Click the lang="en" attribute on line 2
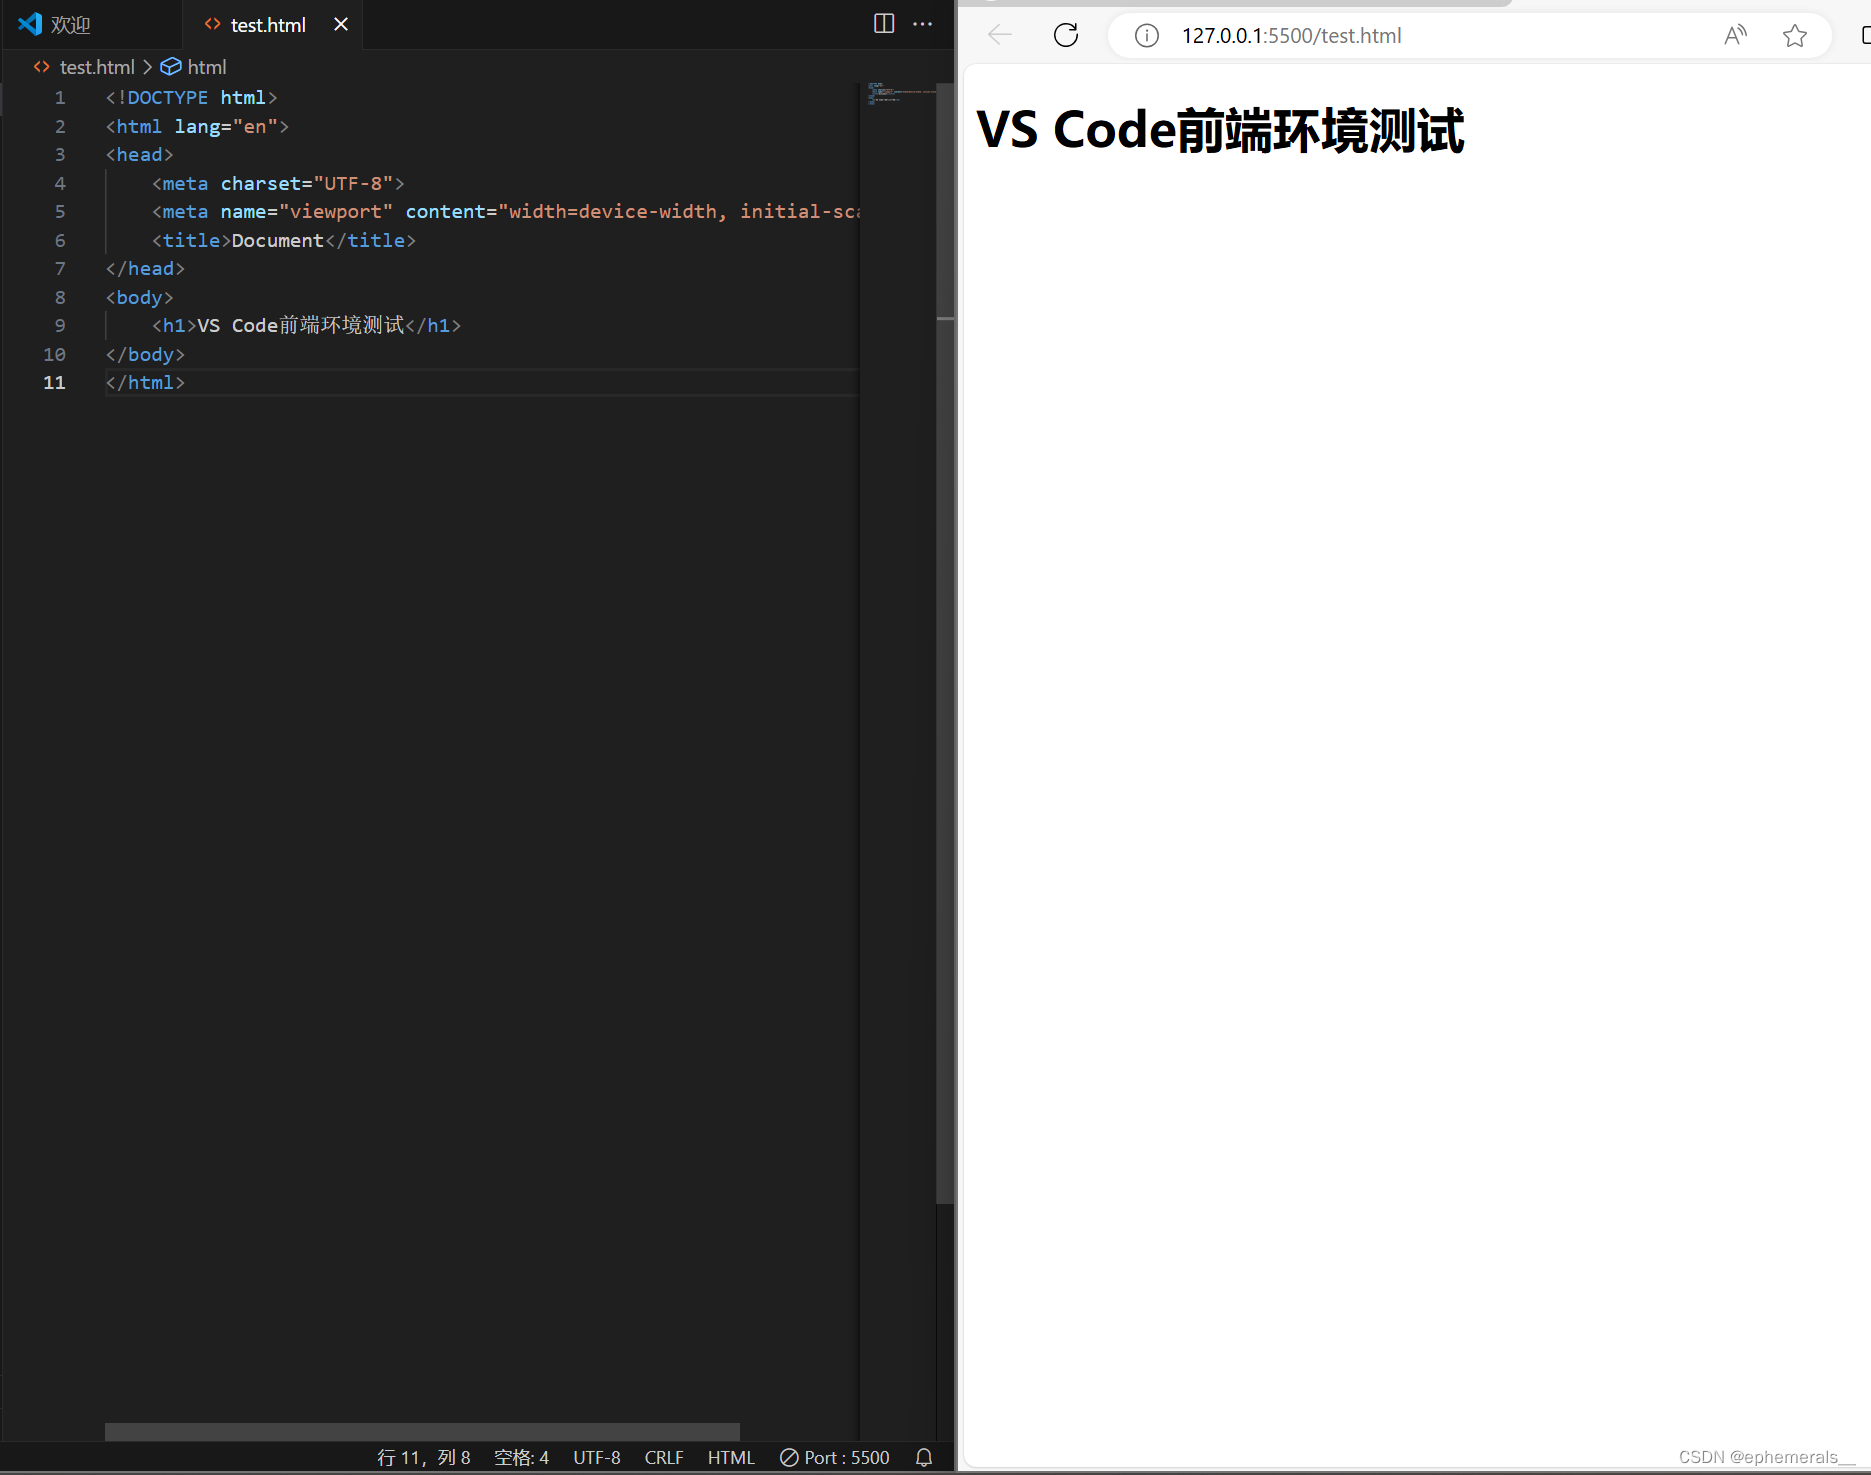Viewport: 1871px width, 1475px height. click(226, 127)
